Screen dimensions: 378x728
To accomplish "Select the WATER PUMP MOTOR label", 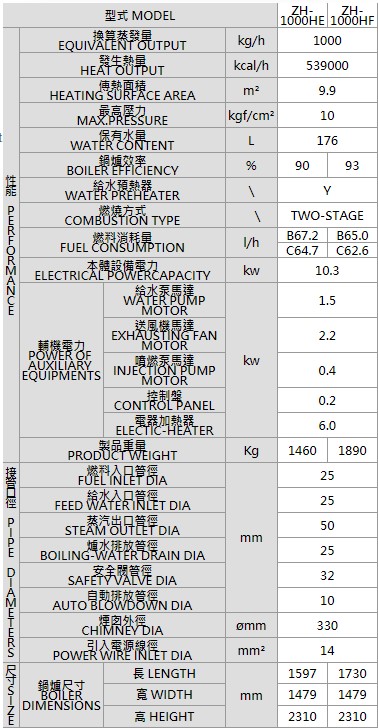I will [164, 300].
